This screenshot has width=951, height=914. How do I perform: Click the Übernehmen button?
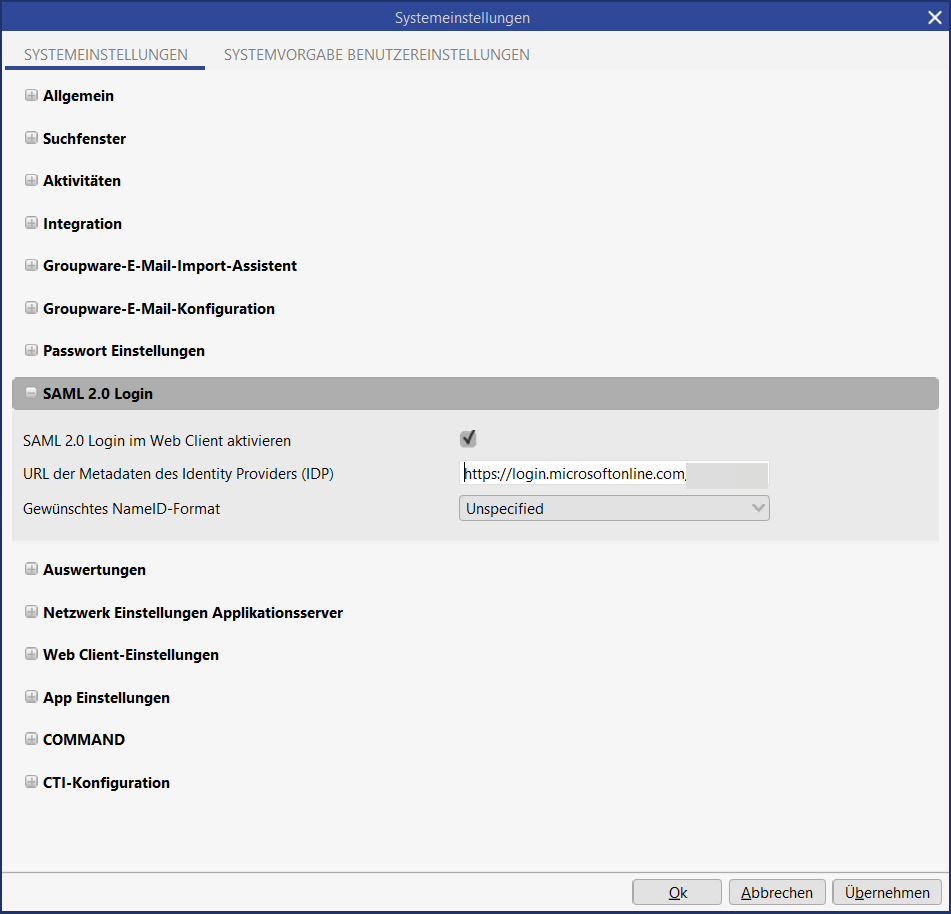coord(886,893)
